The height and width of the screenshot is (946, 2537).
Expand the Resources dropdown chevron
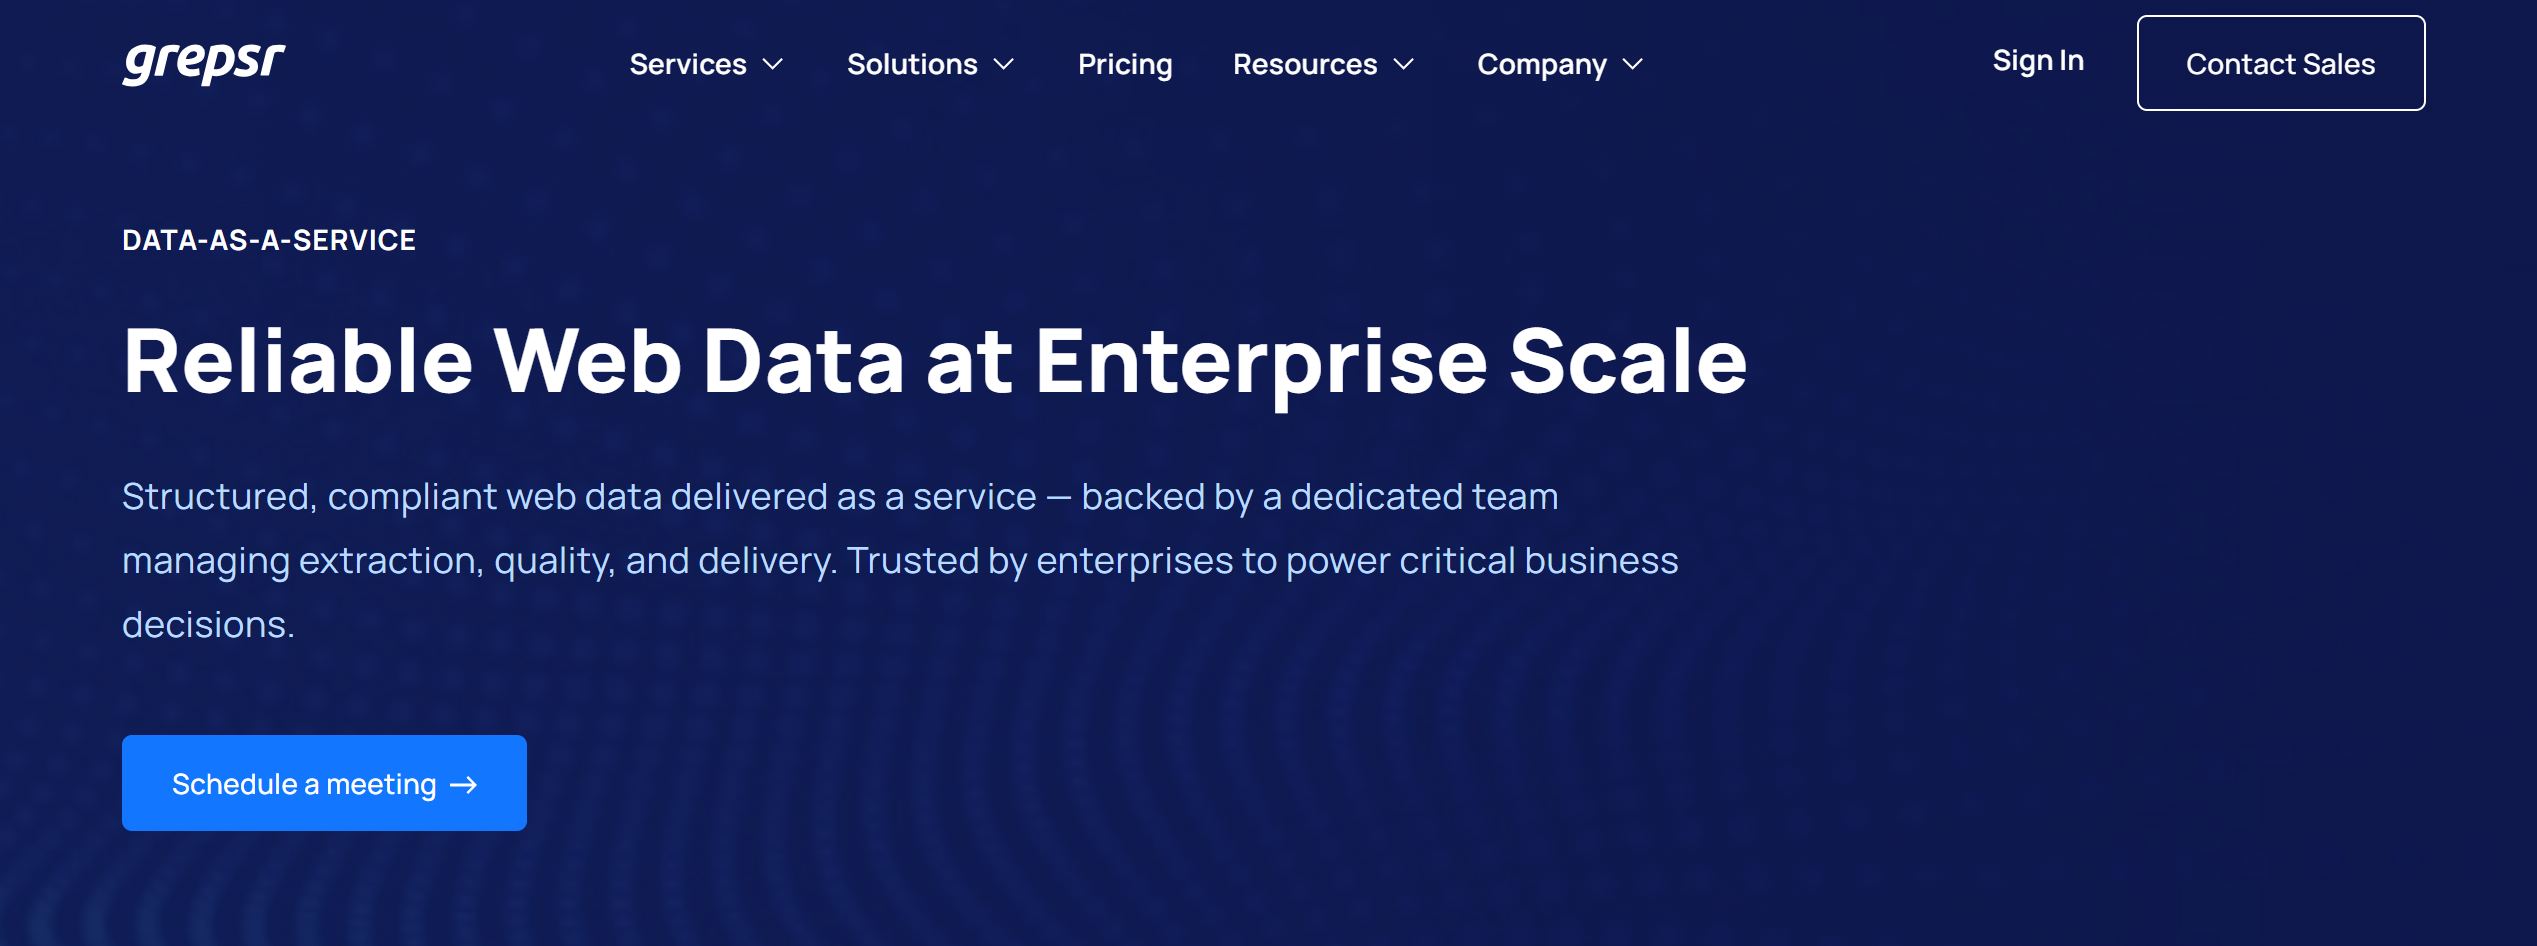point(1404,65)
